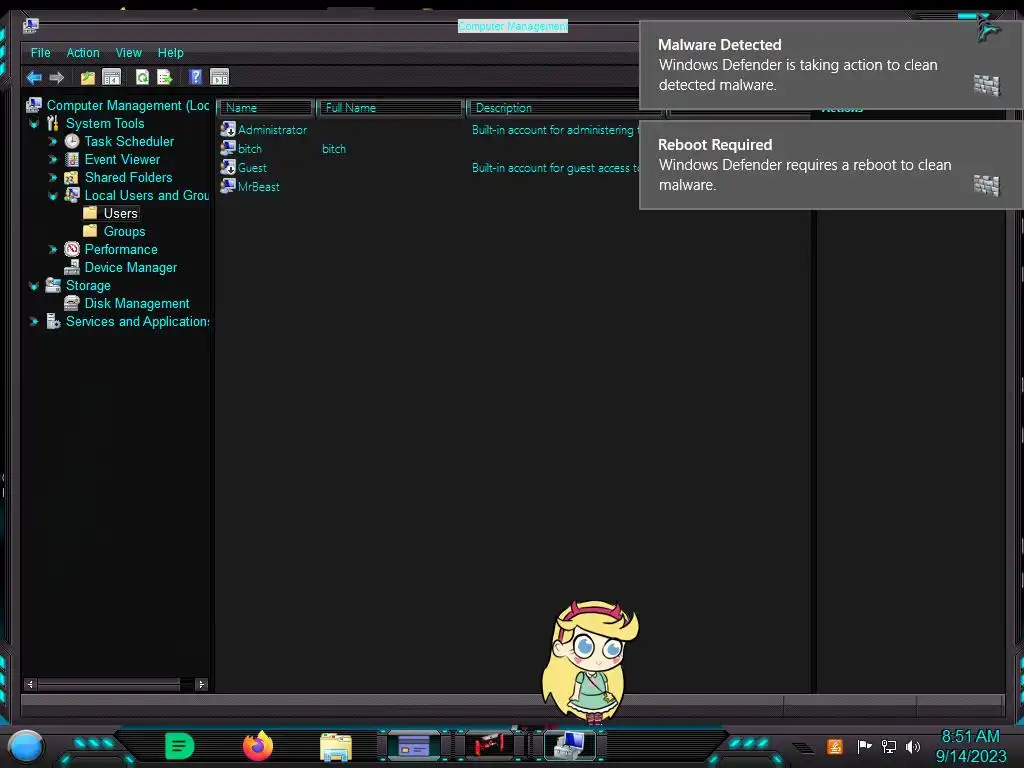Click the tree pane right scroll arrow

(201, 684)
